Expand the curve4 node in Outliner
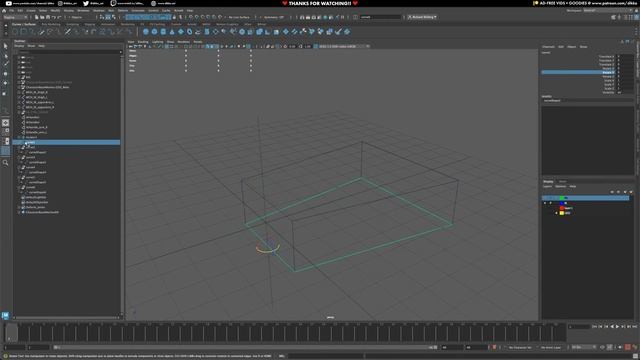 (x=19, y=167)
